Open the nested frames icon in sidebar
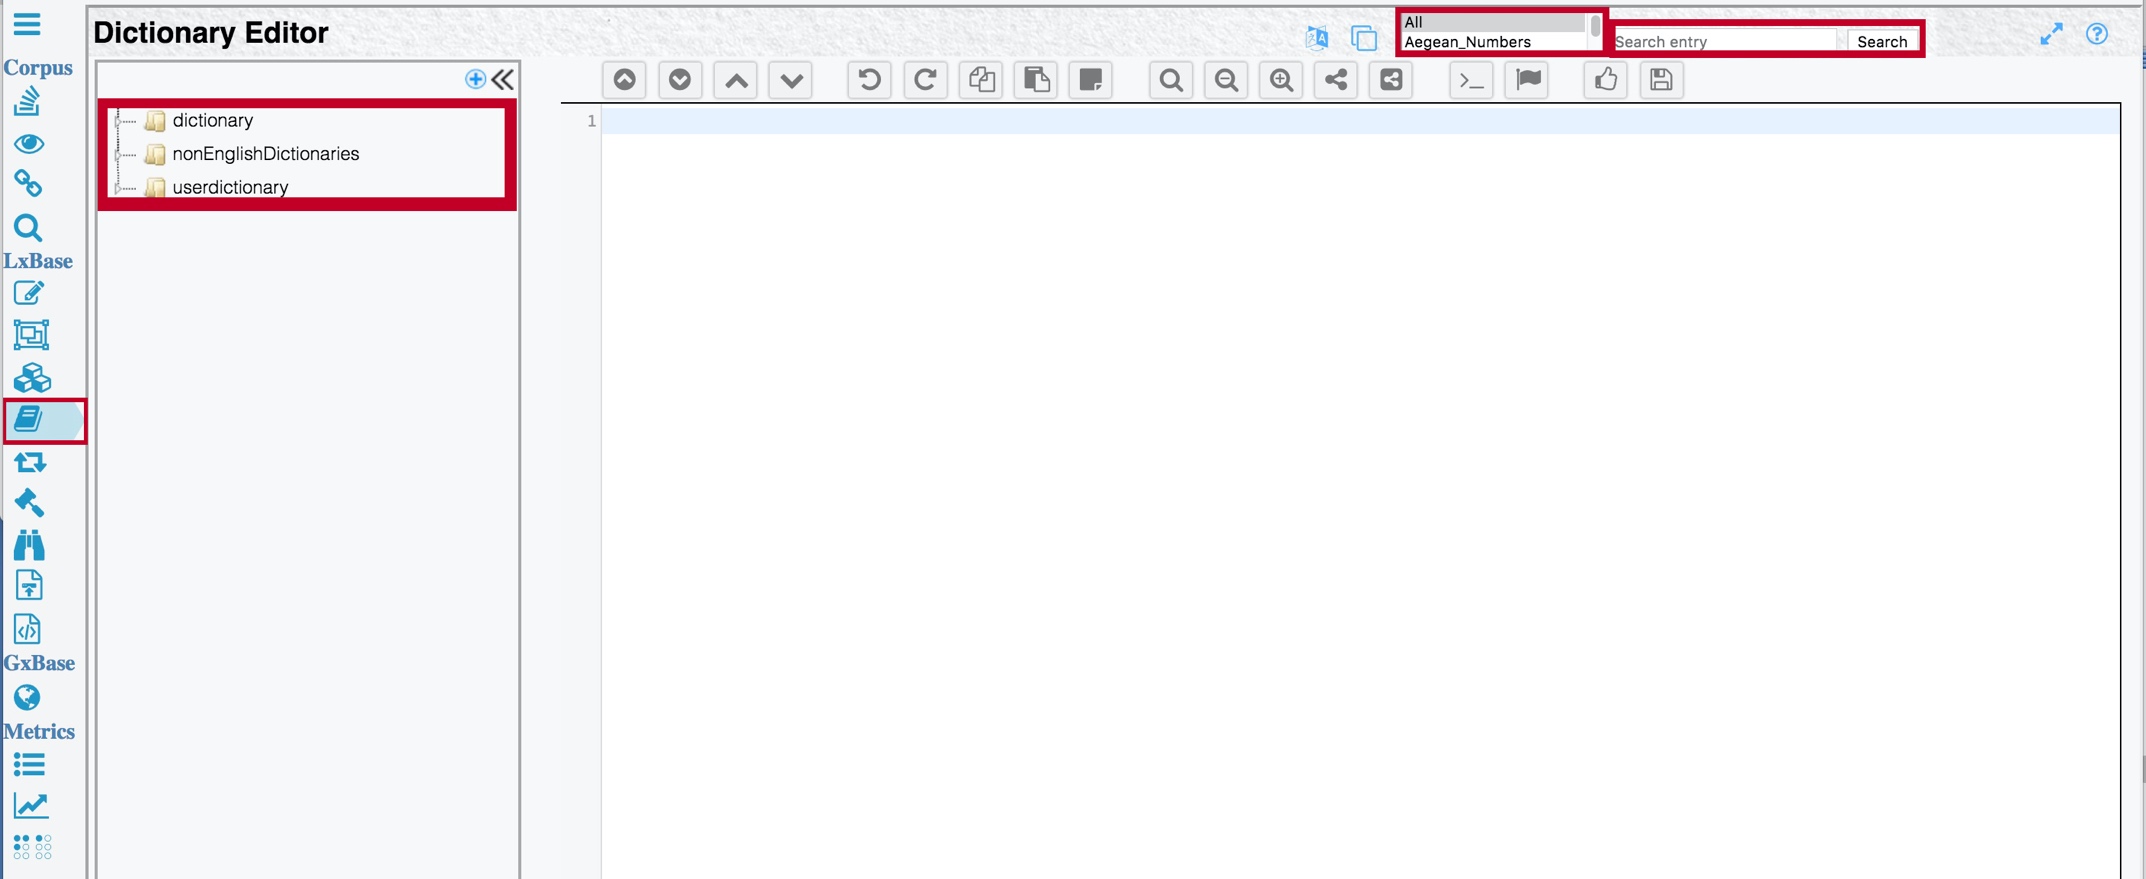Viewport: 2146px width, 879px height. click(31, 335)
